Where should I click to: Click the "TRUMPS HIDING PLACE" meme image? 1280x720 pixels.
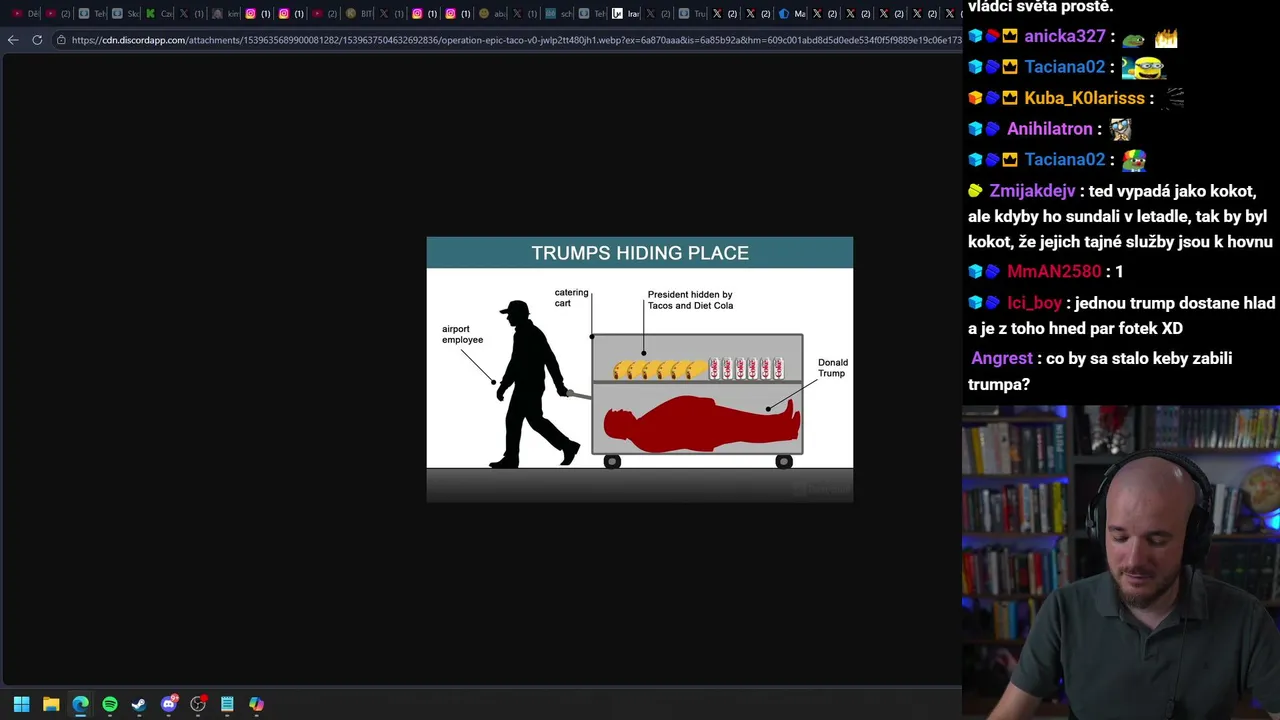[640, 369]
